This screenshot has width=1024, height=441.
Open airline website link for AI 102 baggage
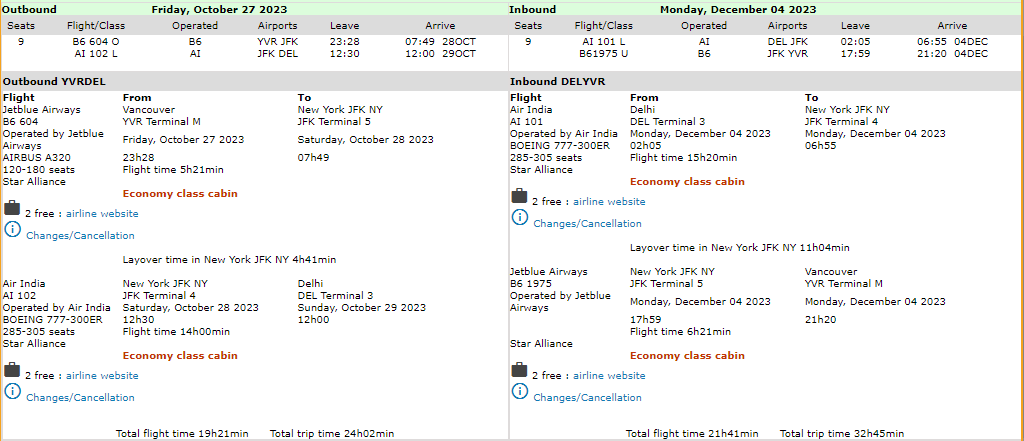102,375
